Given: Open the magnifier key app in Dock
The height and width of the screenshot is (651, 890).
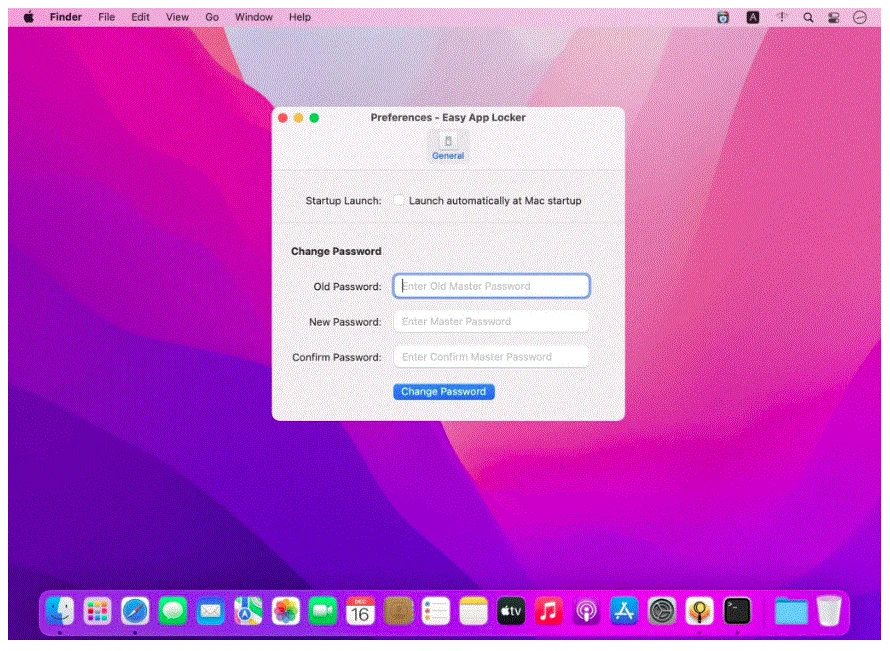Looking at the screenshot, I should click(x=699, y=612).
